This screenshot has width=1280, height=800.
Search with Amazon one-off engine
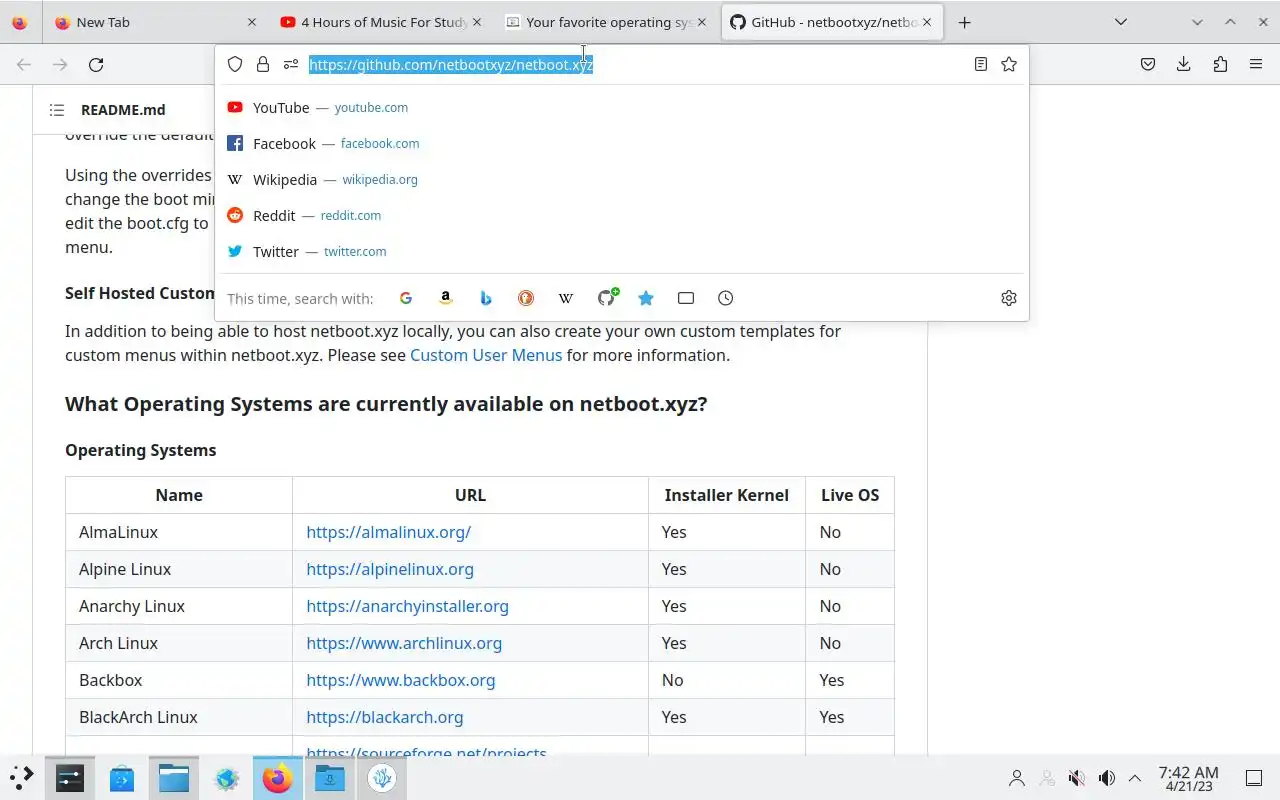446,298
